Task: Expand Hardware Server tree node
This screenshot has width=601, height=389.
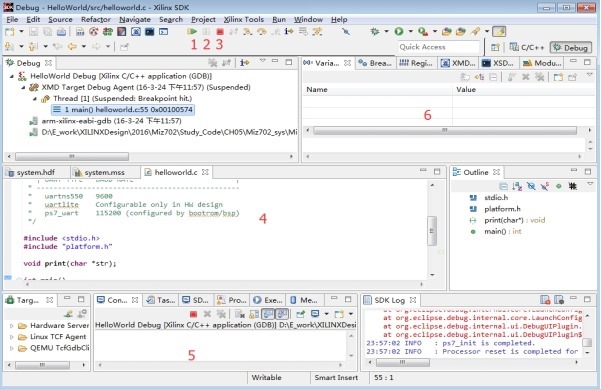Action: [x=11, y=326]
